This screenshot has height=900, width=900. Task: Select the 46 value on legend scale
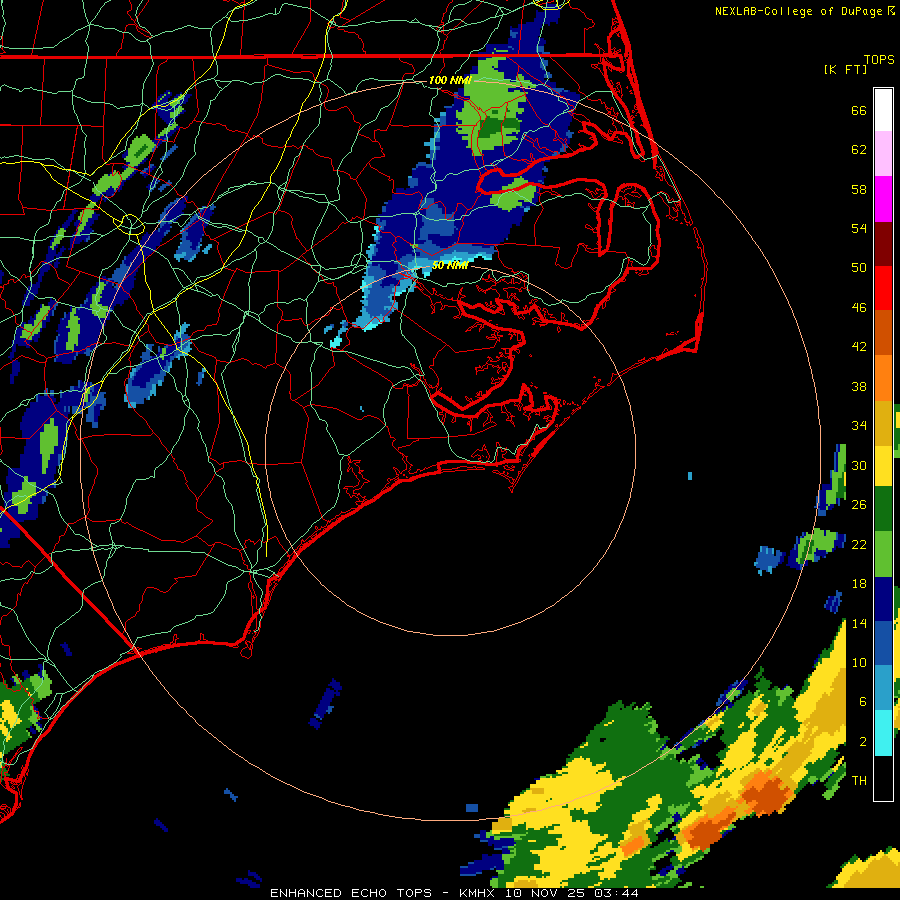[x=859, y=307]
